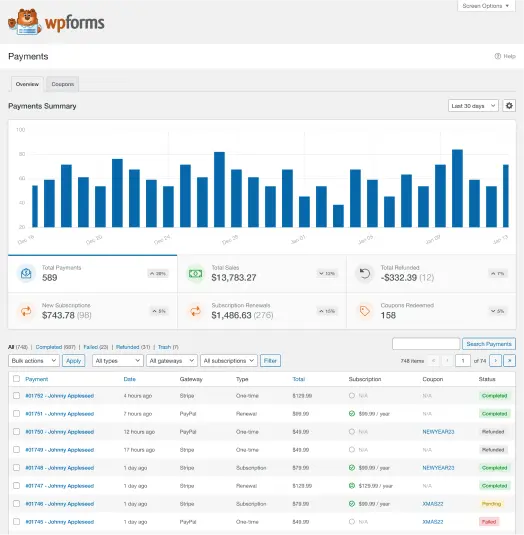Open the Bulk actions dropdown
Viewport: 524px width, 535px height.
pos(34,361)
